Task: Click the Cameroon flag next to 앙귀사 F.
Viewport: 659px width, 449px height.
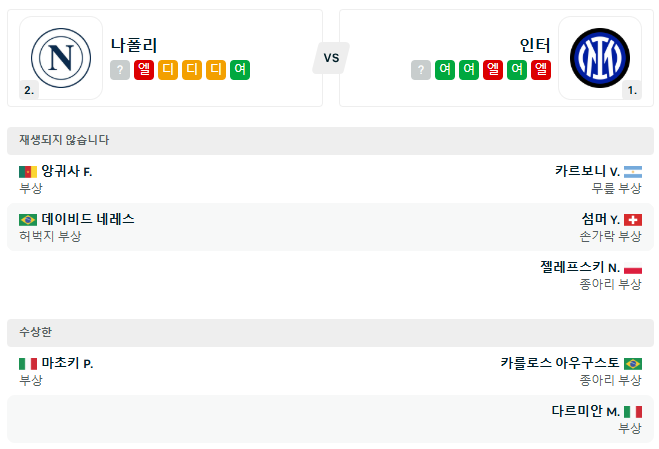Action: point(28,172)
